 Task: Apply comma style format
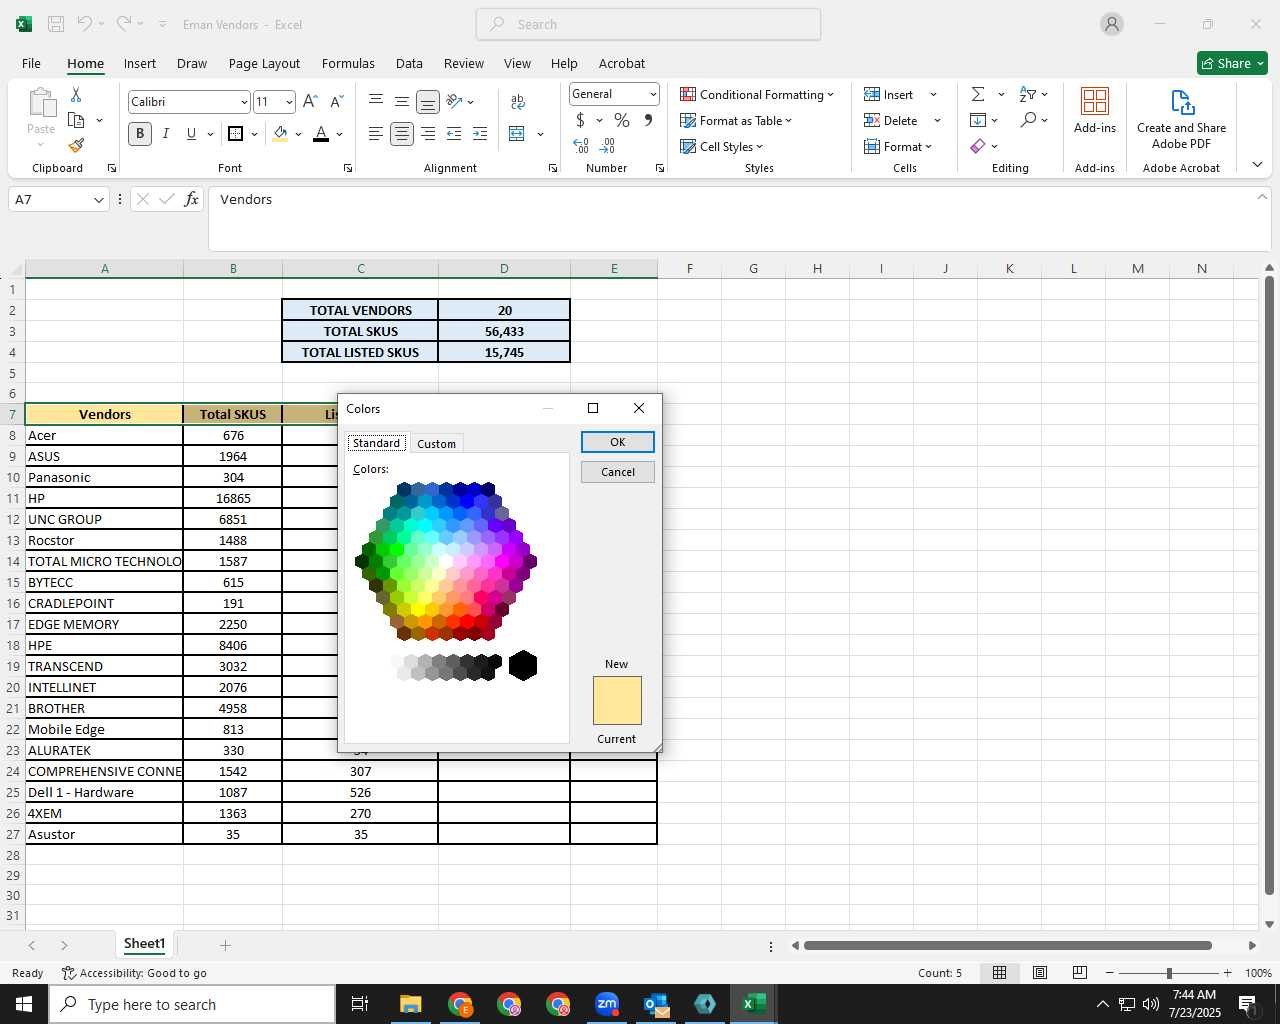pyautogui.click(x=648, y=120)
